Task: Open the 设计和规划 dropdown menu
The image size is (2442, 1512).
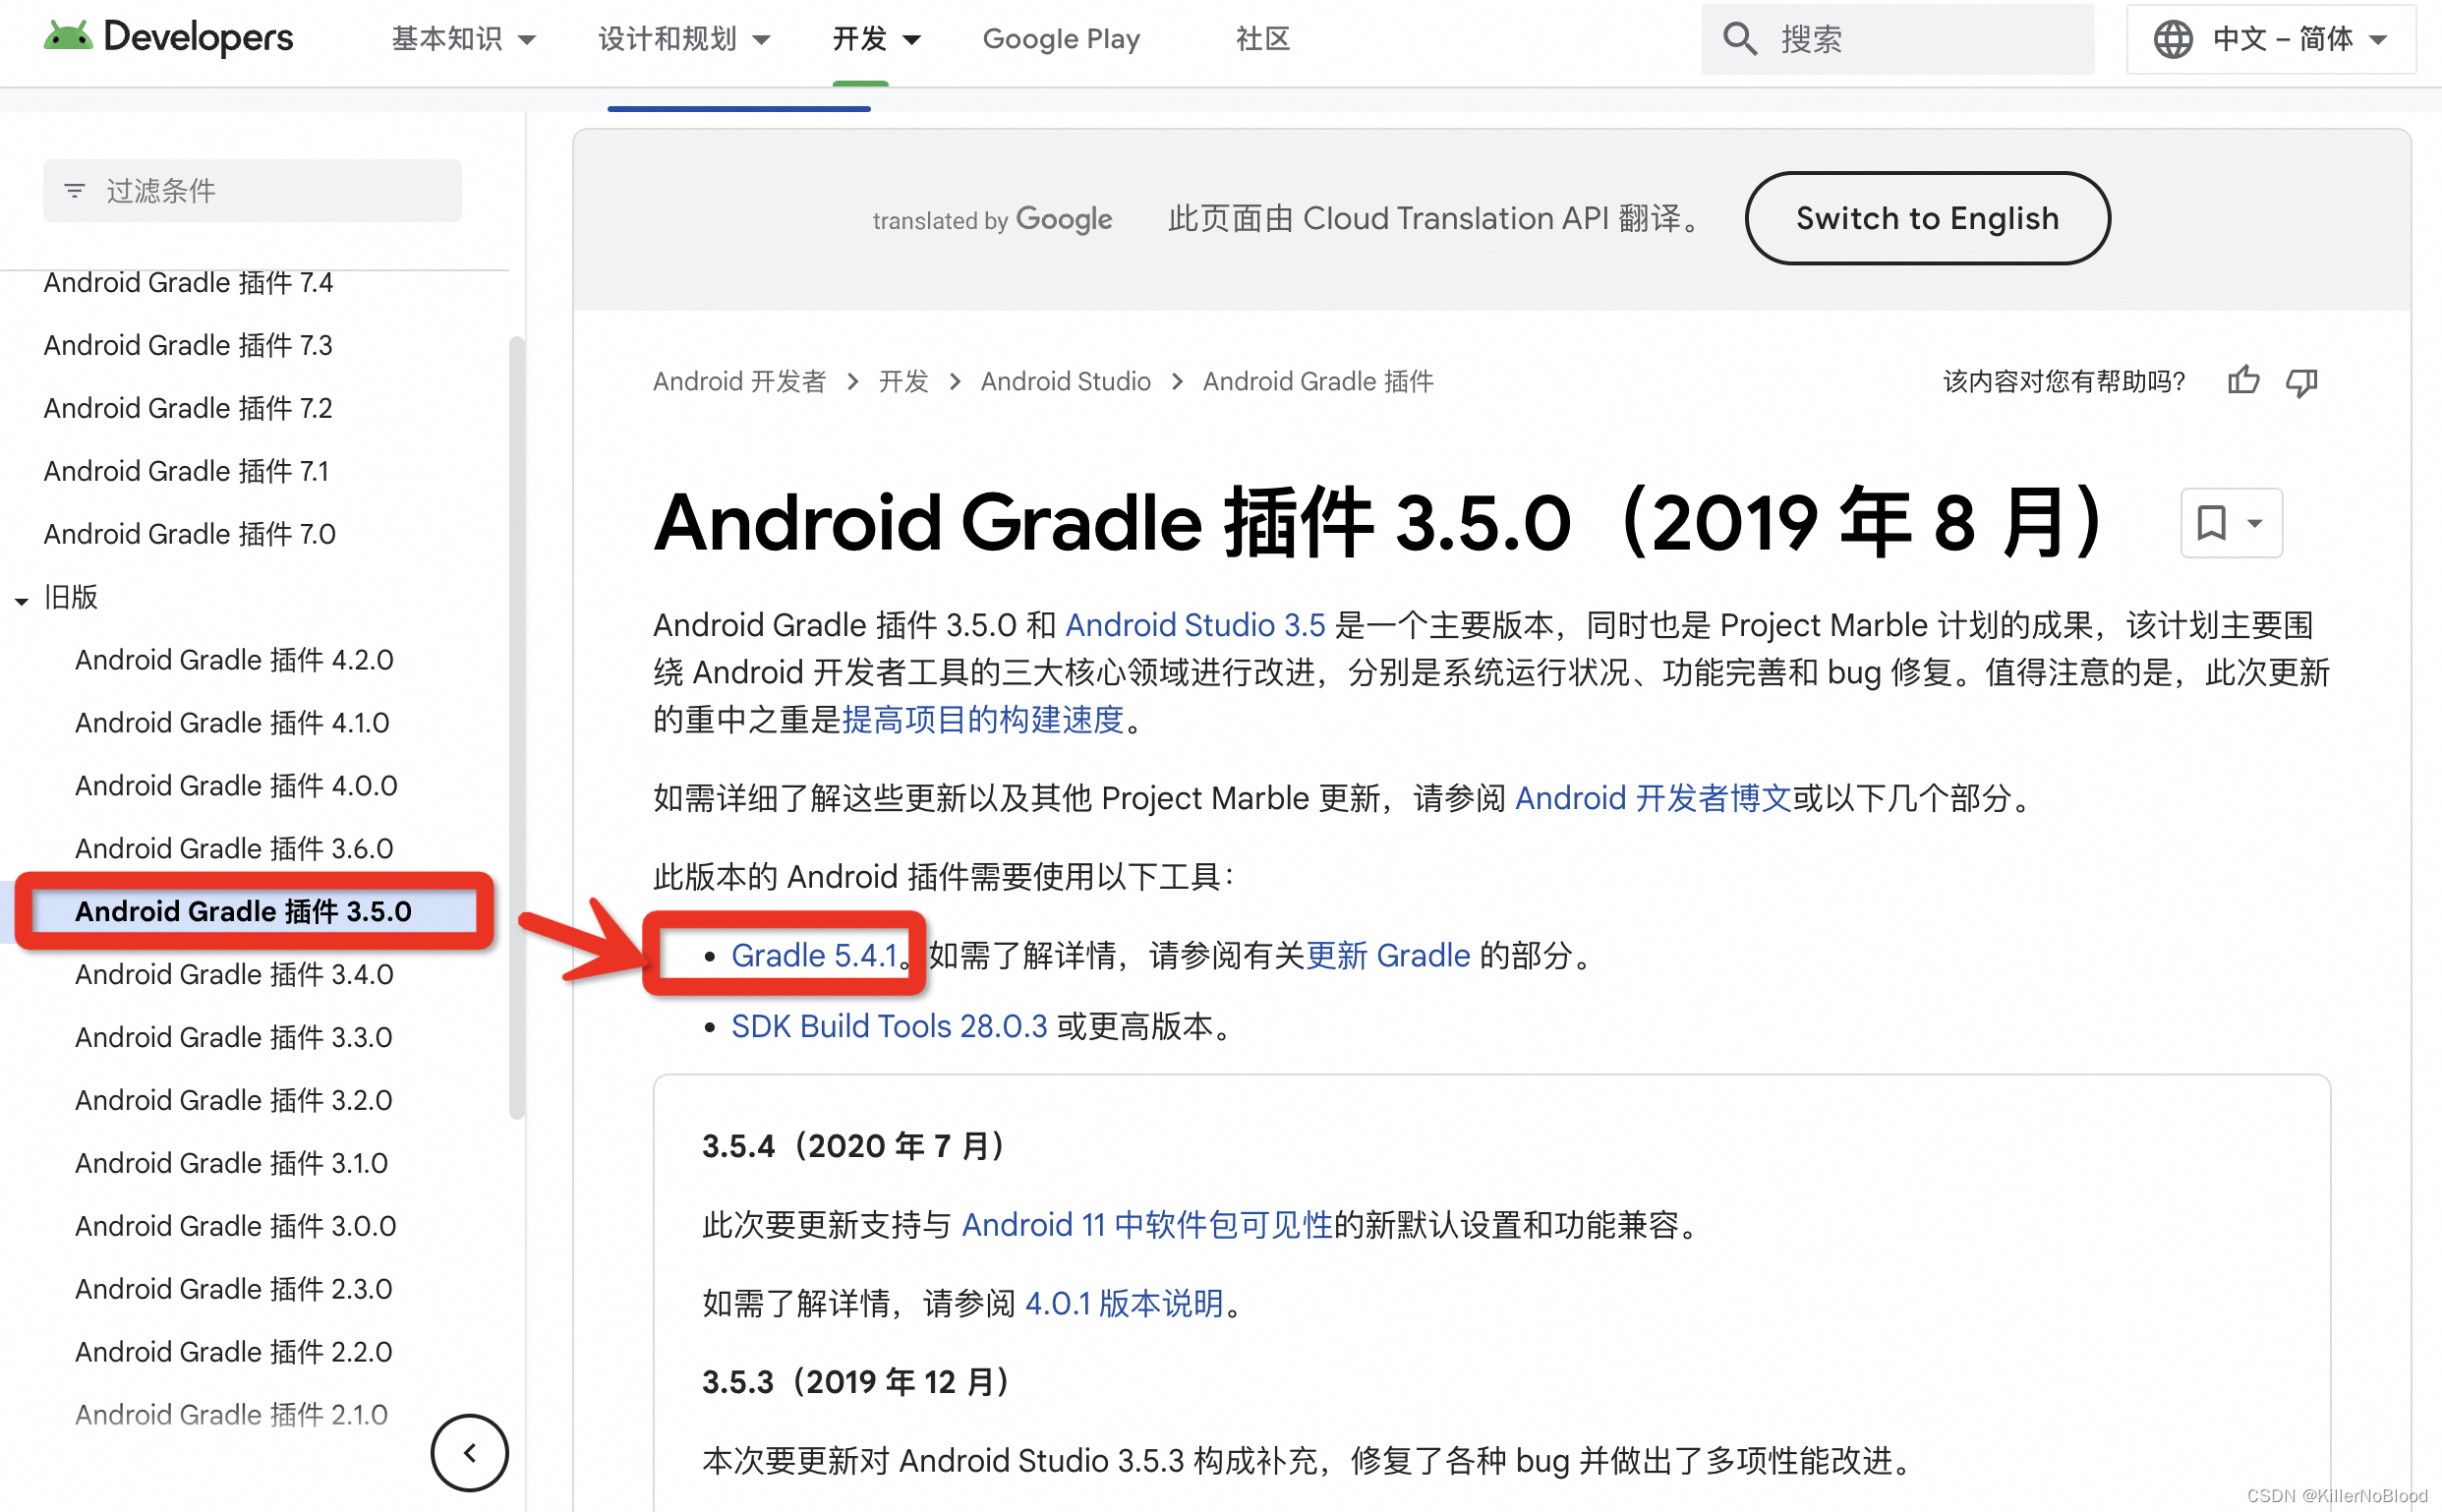Action: (684, 39)
